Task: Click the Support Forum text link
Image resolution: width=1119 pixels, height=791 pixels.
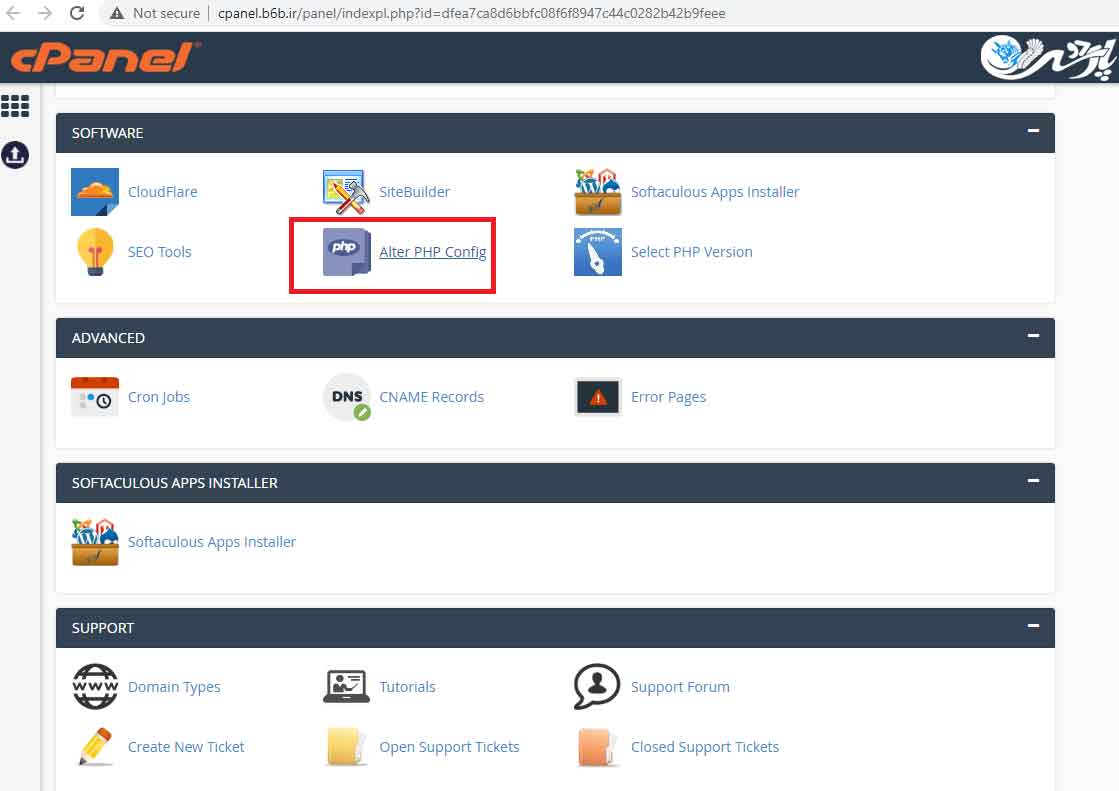Action: pyautogui.click(x=680, y=687)
